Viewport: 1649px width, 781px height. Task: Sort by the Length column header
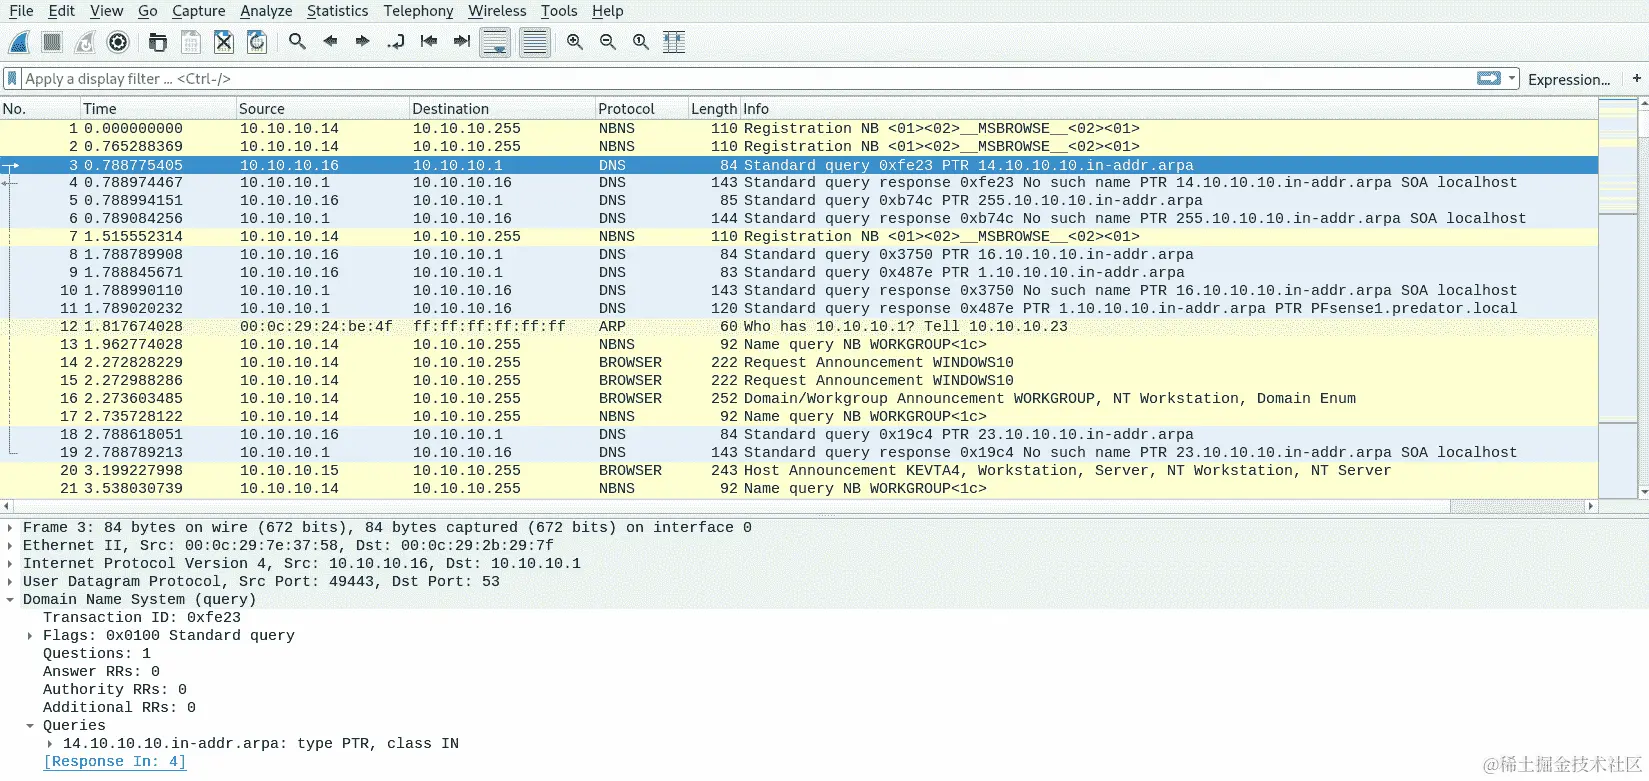point(714,108)
